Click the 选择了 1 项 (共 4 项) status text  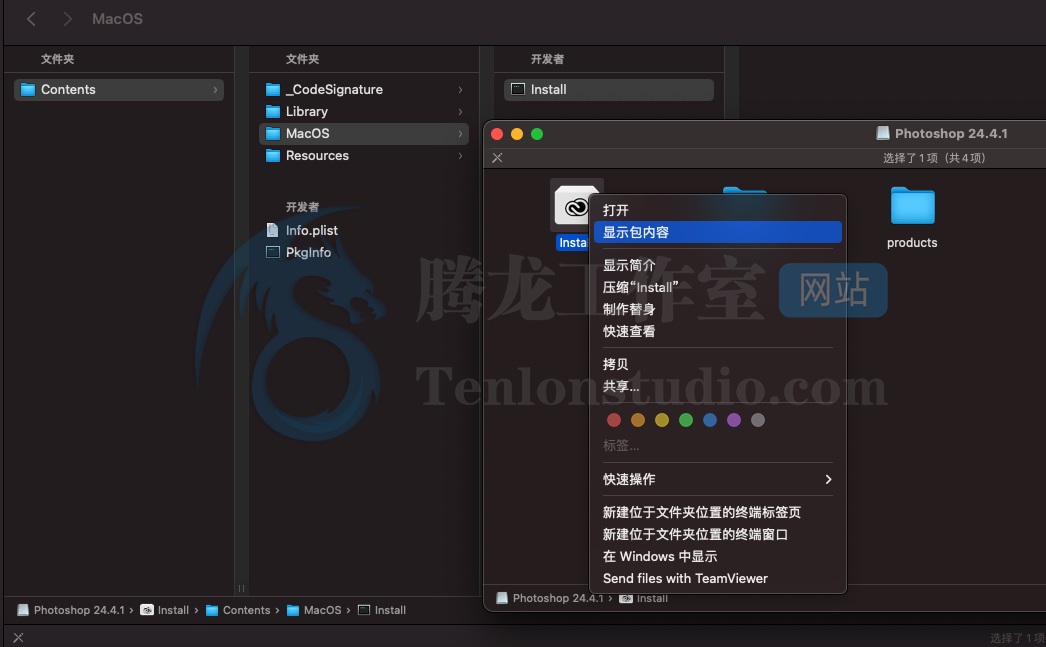tap(934, 158)
